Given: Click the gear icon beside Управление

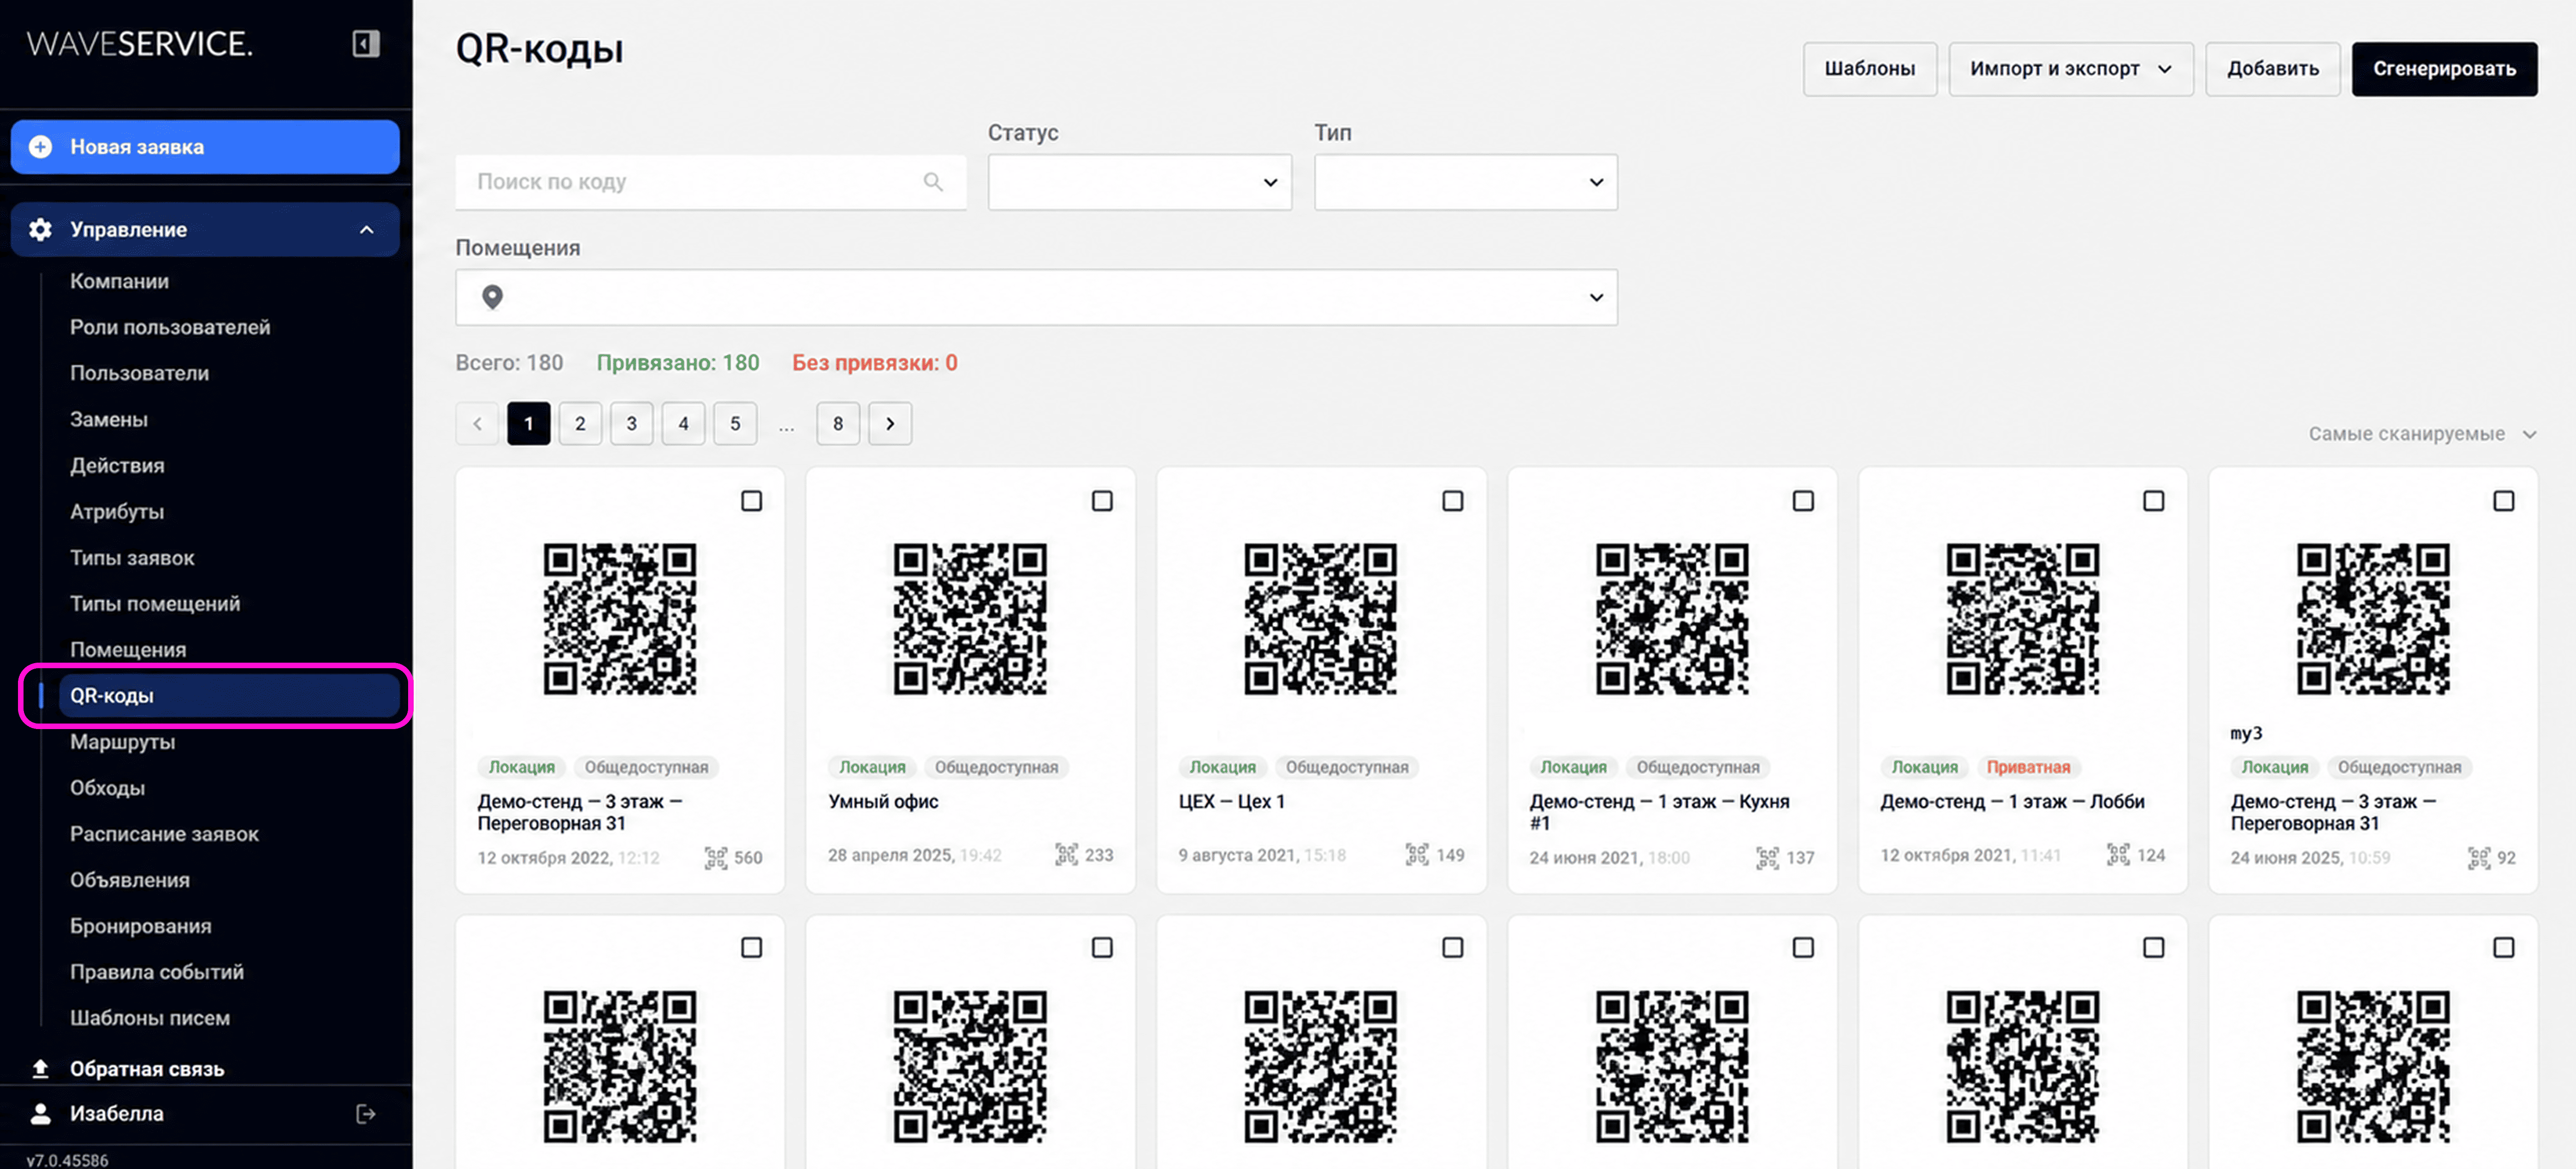Looking at the screenshot, I should 40,230.
